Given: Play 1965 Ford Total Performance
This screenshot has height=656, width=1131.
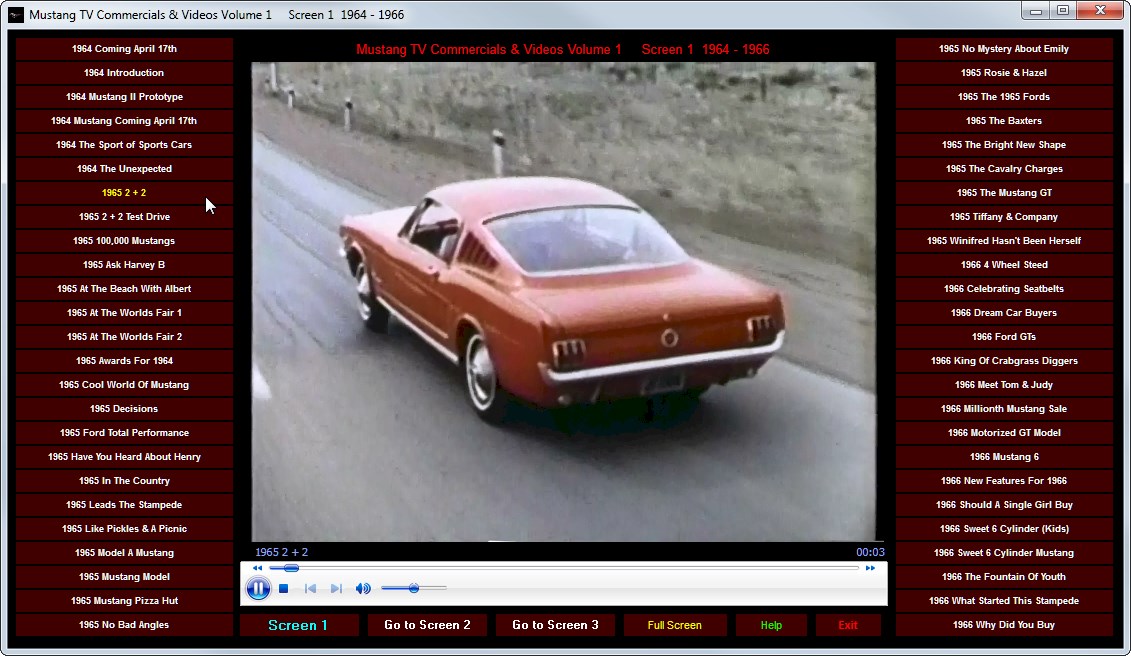Looking at the screenshot, I should click(124, 432).
